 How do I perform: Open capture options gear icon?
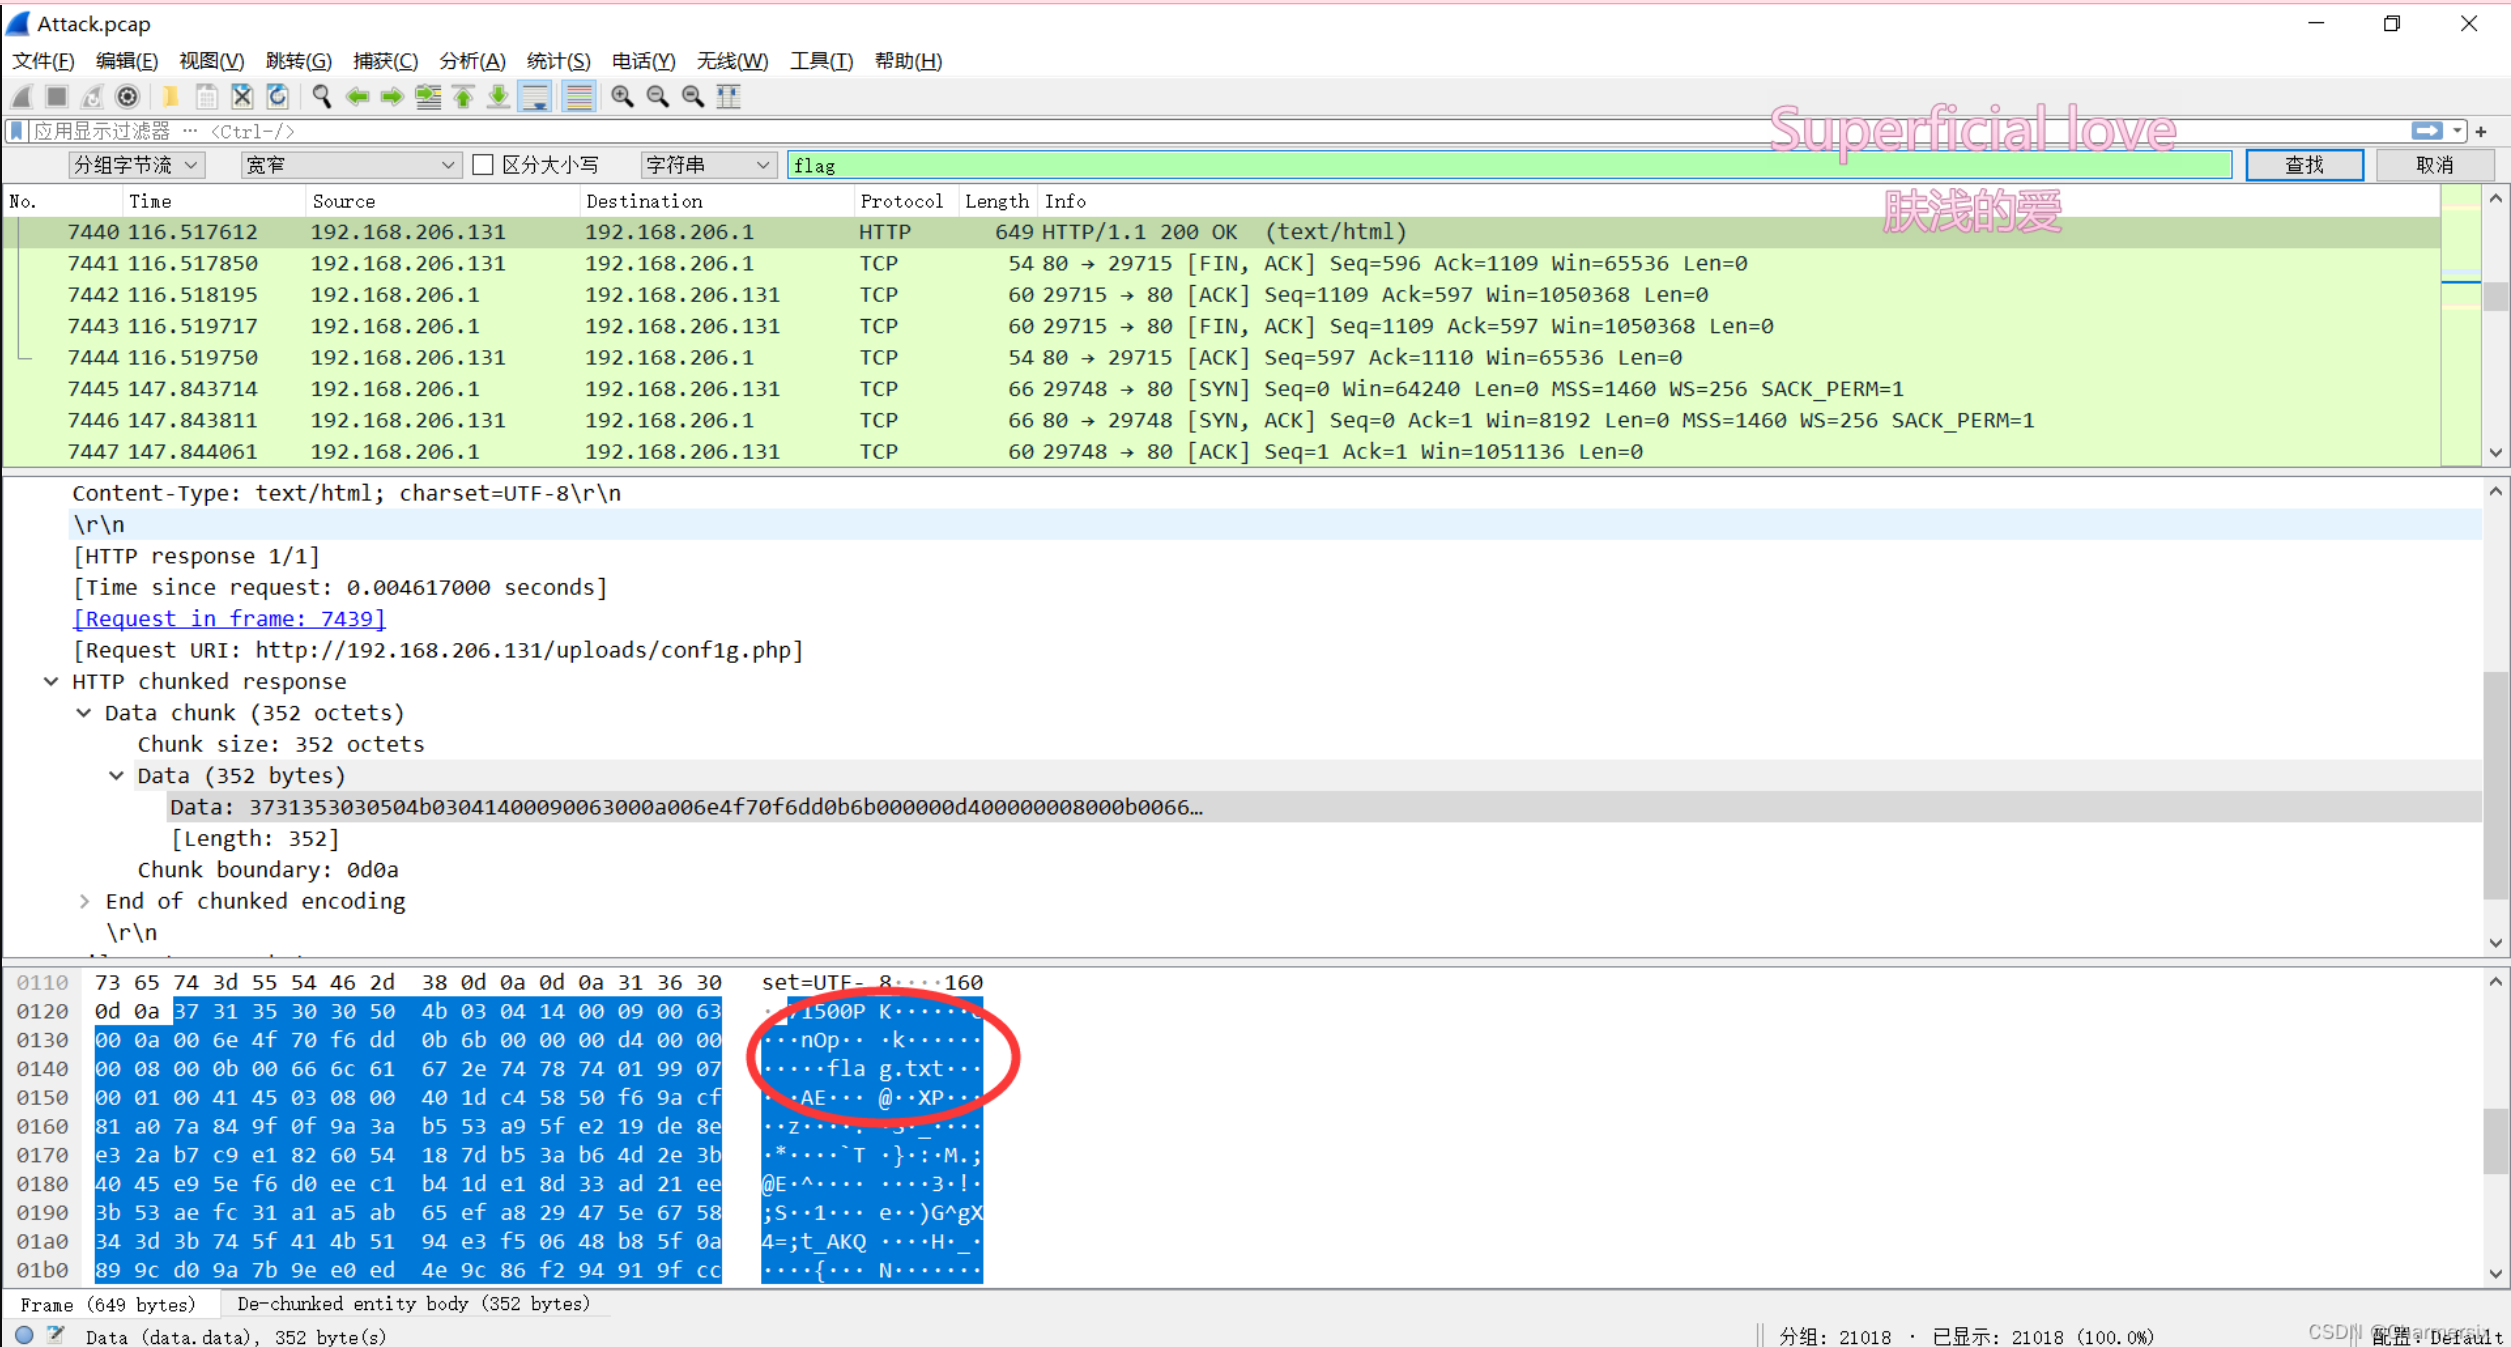coord(127,97)
